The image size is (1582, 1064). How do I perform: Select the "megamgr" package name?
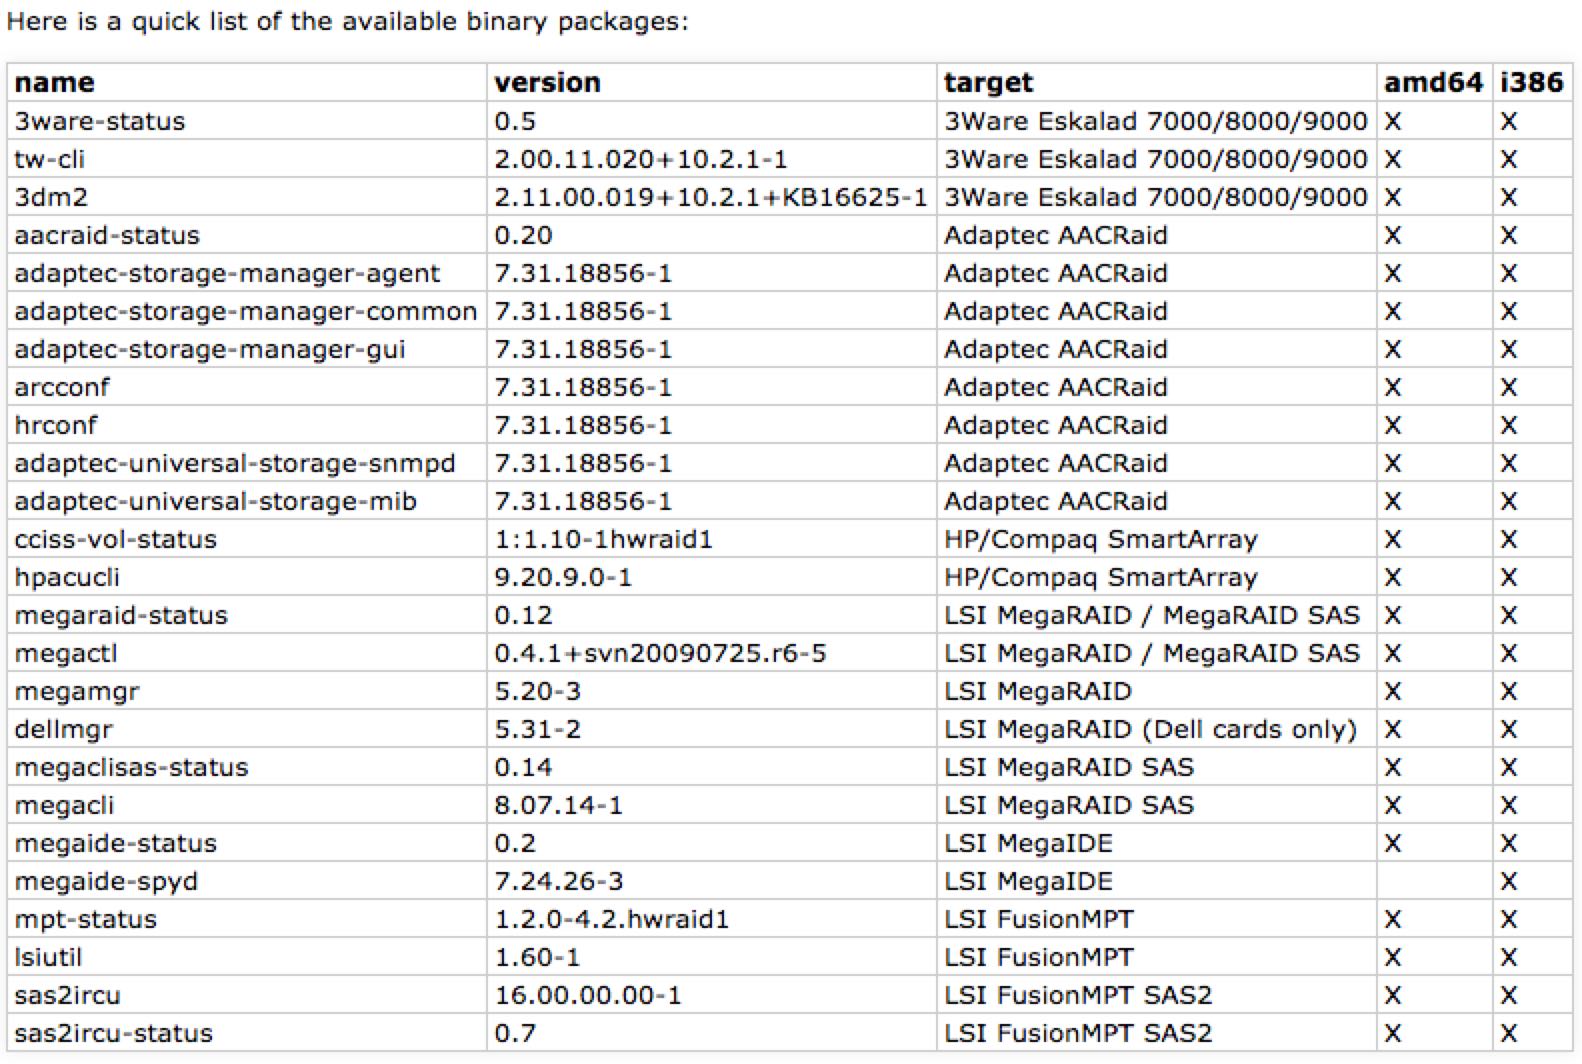tap(77, 691)
